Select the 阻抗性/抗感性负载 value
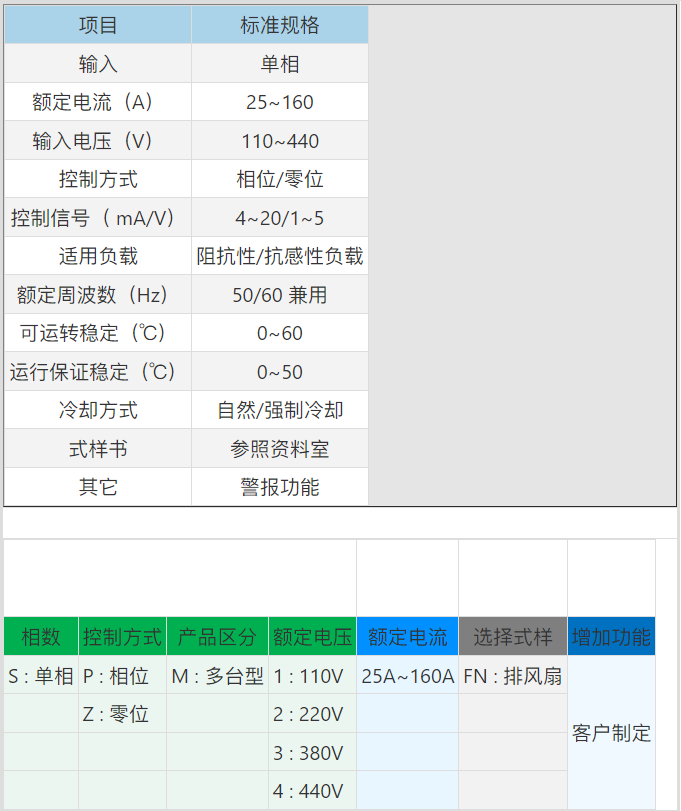The height and width of the screenshot is (811, 681). (280, 256)
